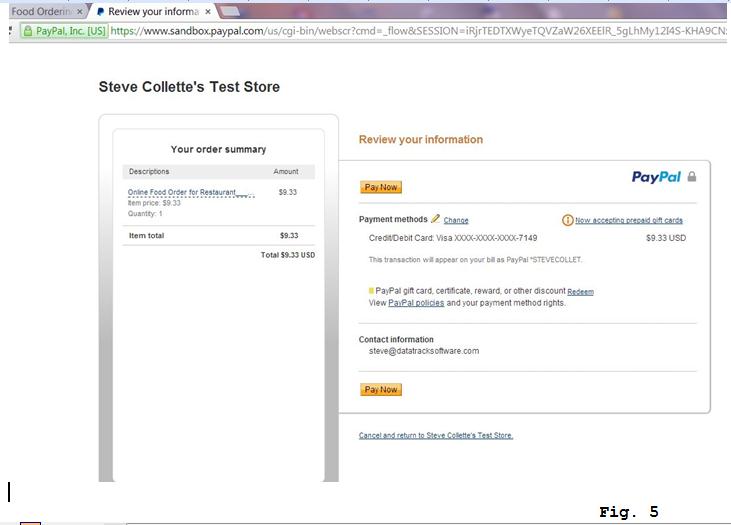
Task: Click the bottom Pay Now button
Action: click(380, 389)
